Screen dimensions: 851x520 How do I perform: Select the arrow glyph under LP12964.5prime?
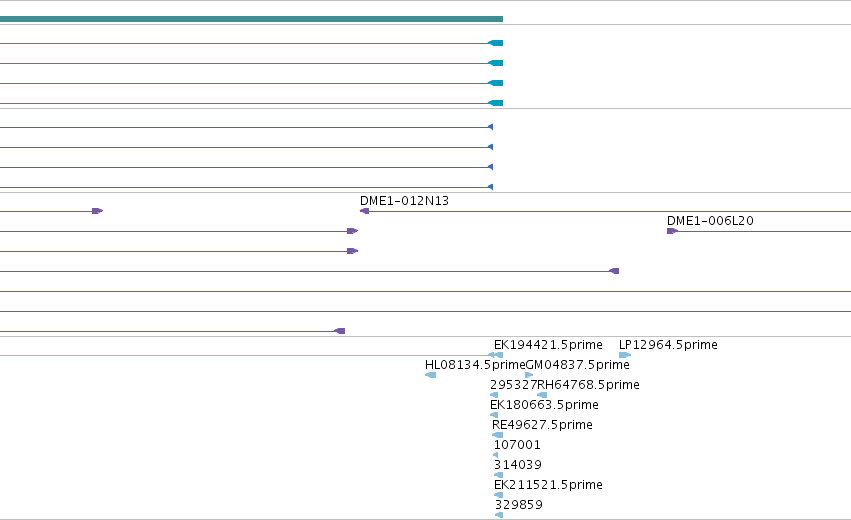point(625,355)
